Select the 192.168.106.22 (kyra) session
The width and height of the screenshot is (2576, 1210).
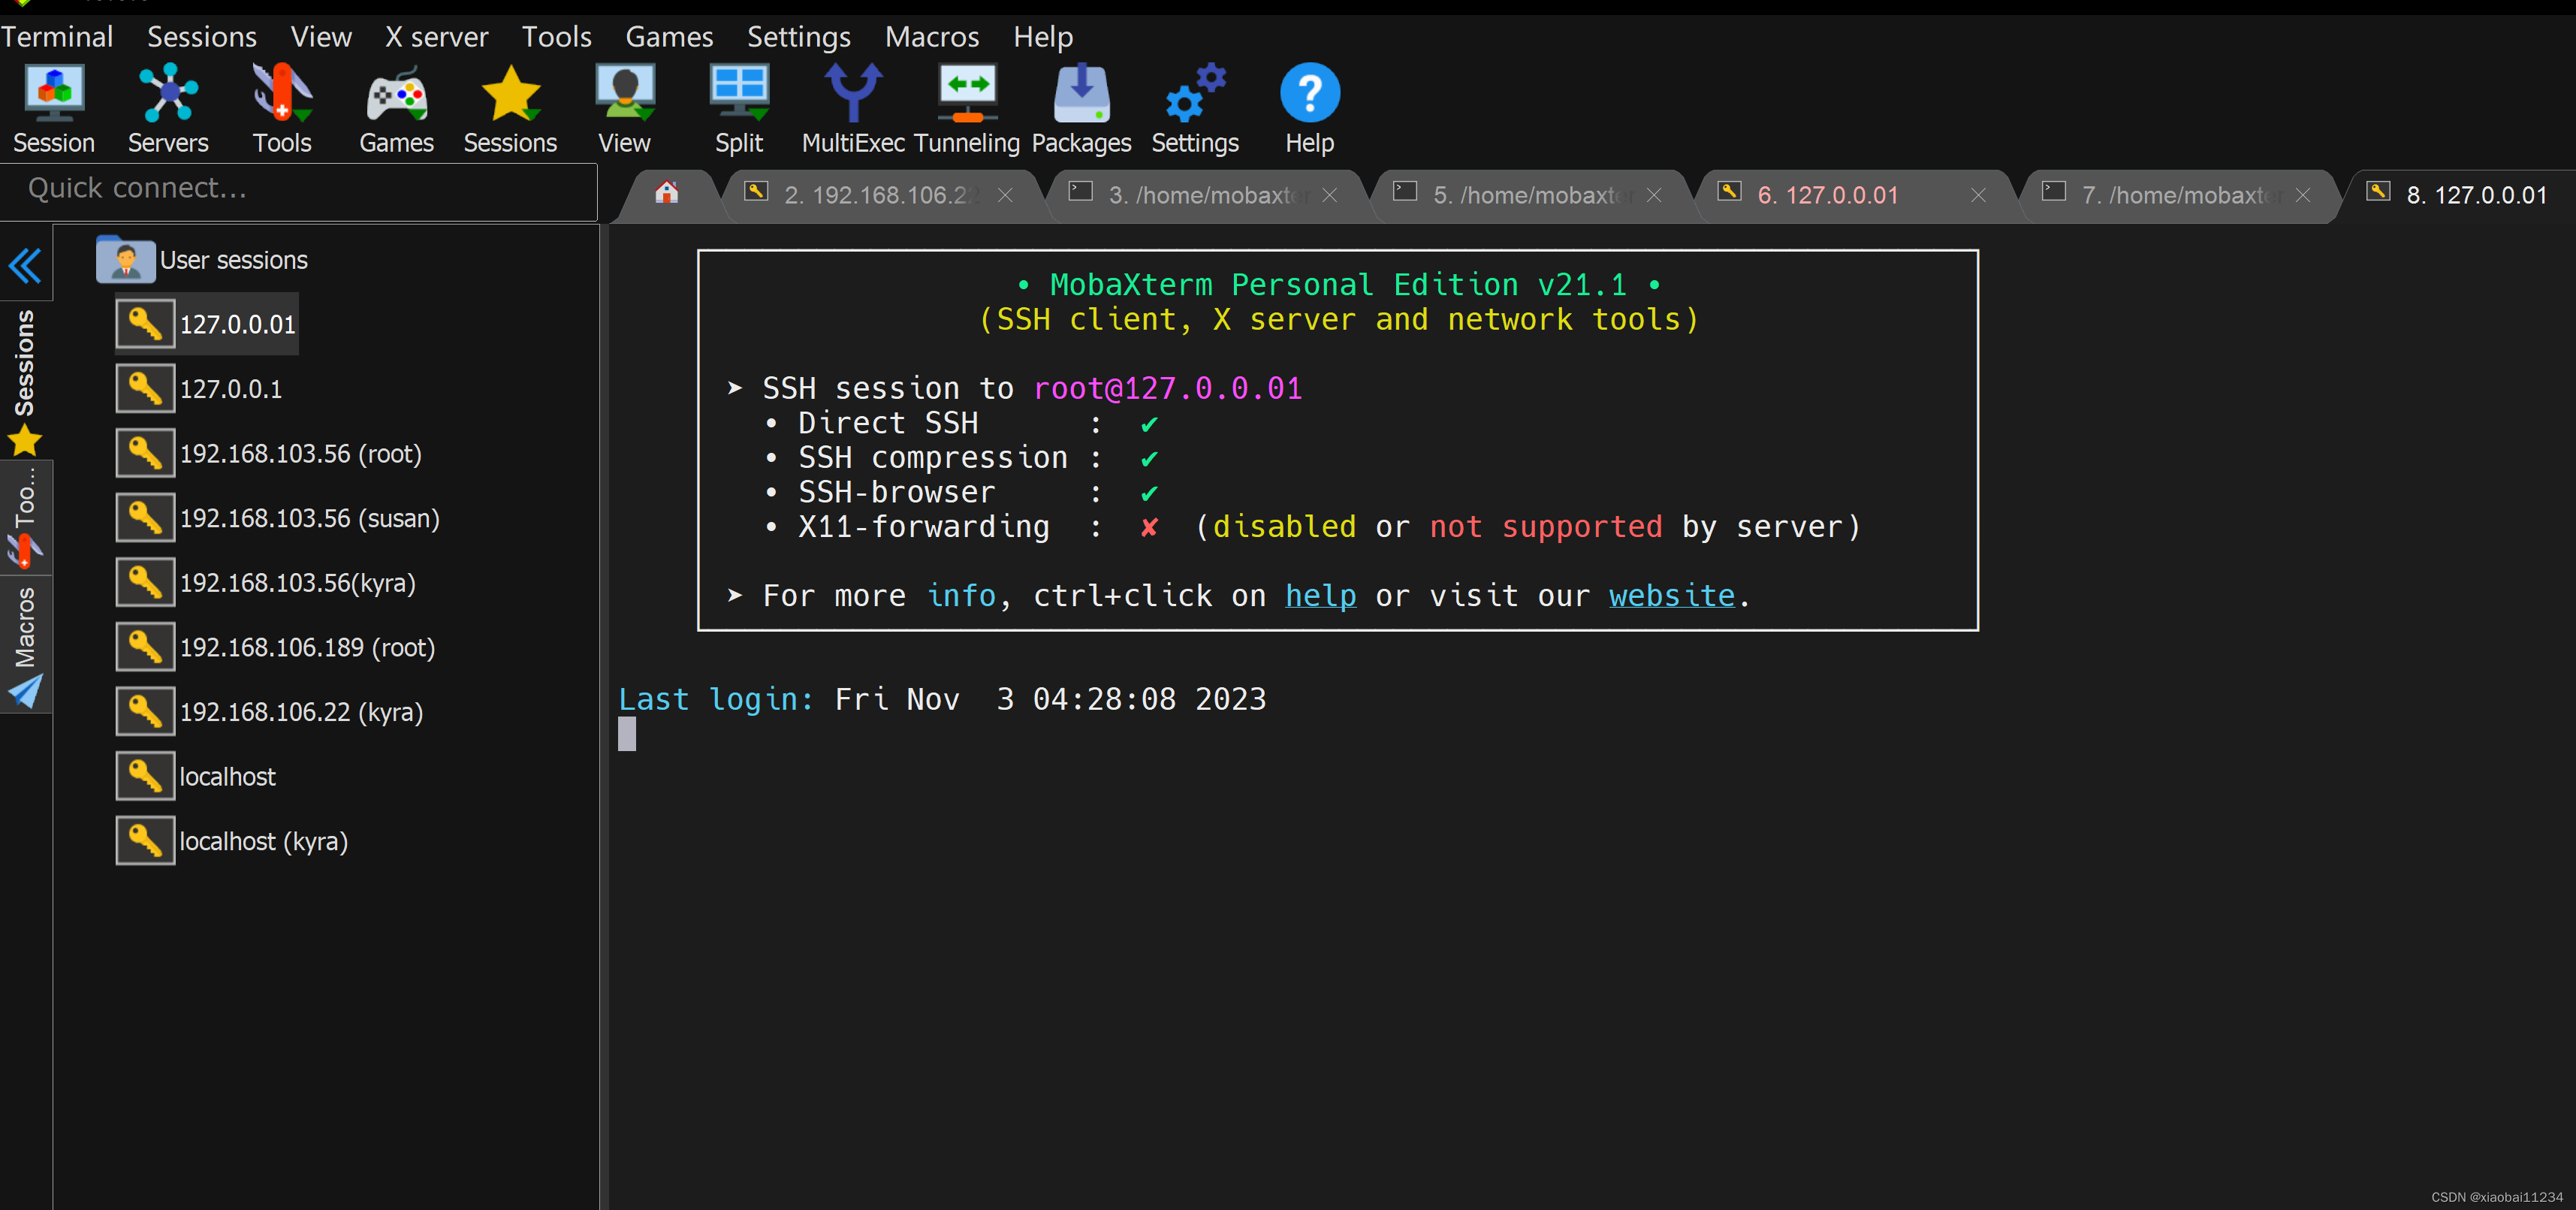pos(270,712)
